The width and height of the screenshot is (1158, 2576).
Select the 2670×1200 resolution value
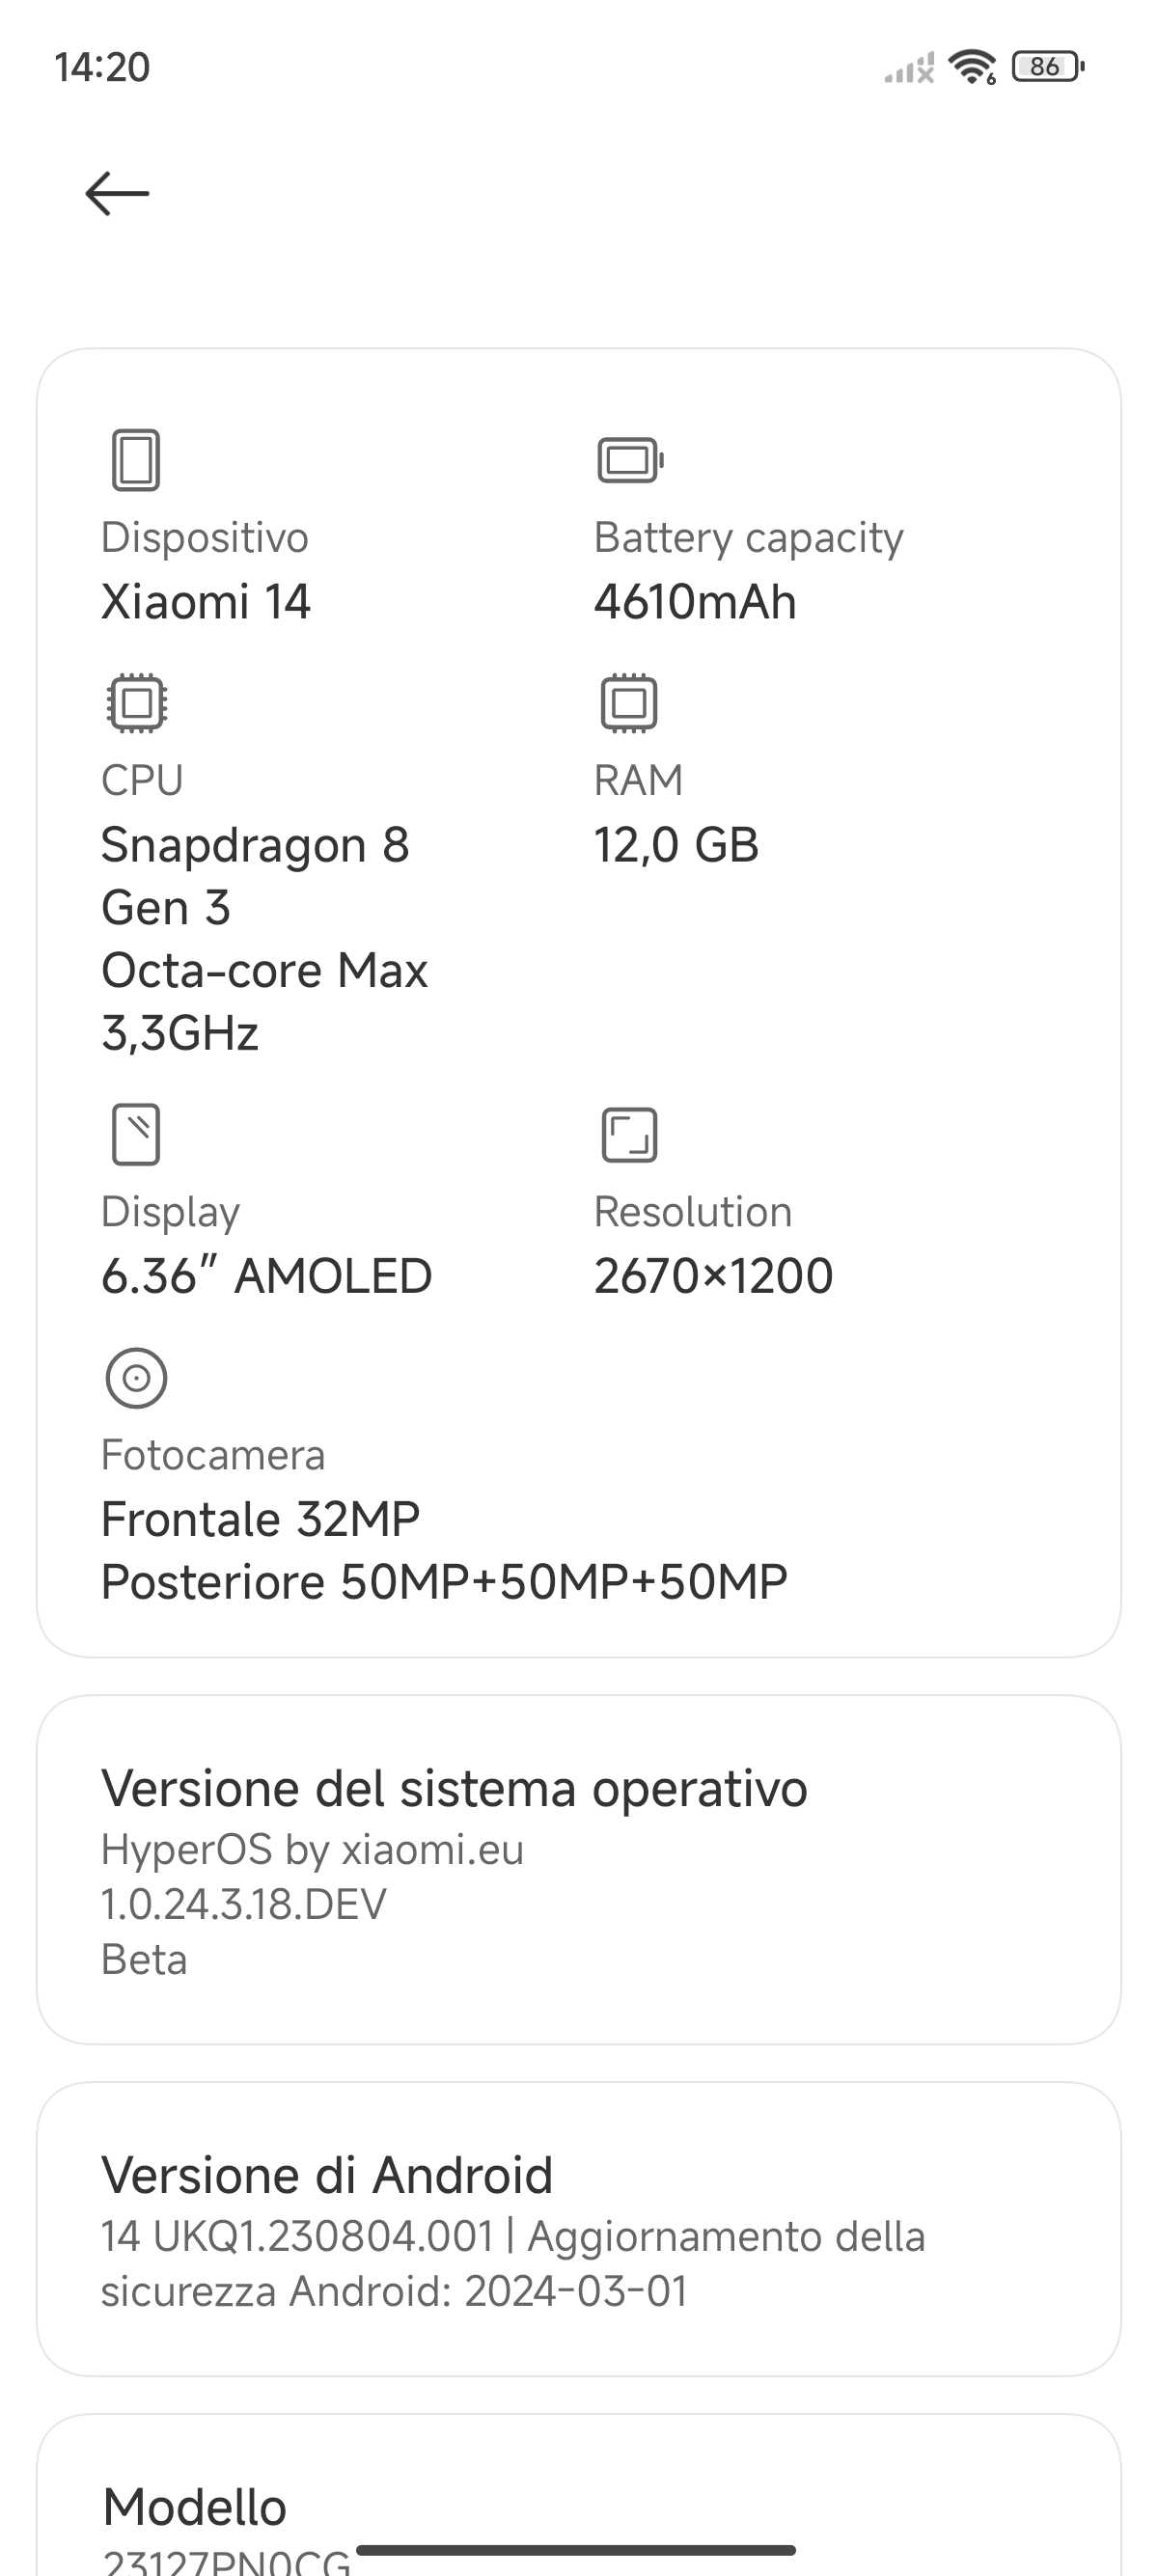click(713, 1276)
